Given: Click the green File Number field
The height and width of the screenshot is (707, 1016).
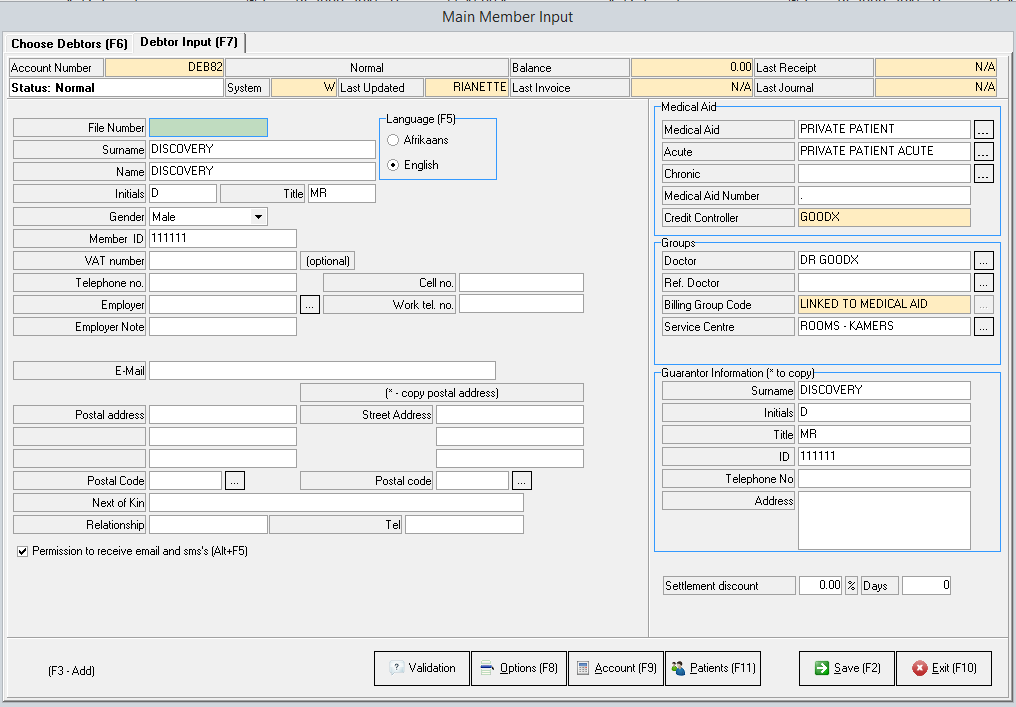Looking at the screenshot, I should [208, 128].
